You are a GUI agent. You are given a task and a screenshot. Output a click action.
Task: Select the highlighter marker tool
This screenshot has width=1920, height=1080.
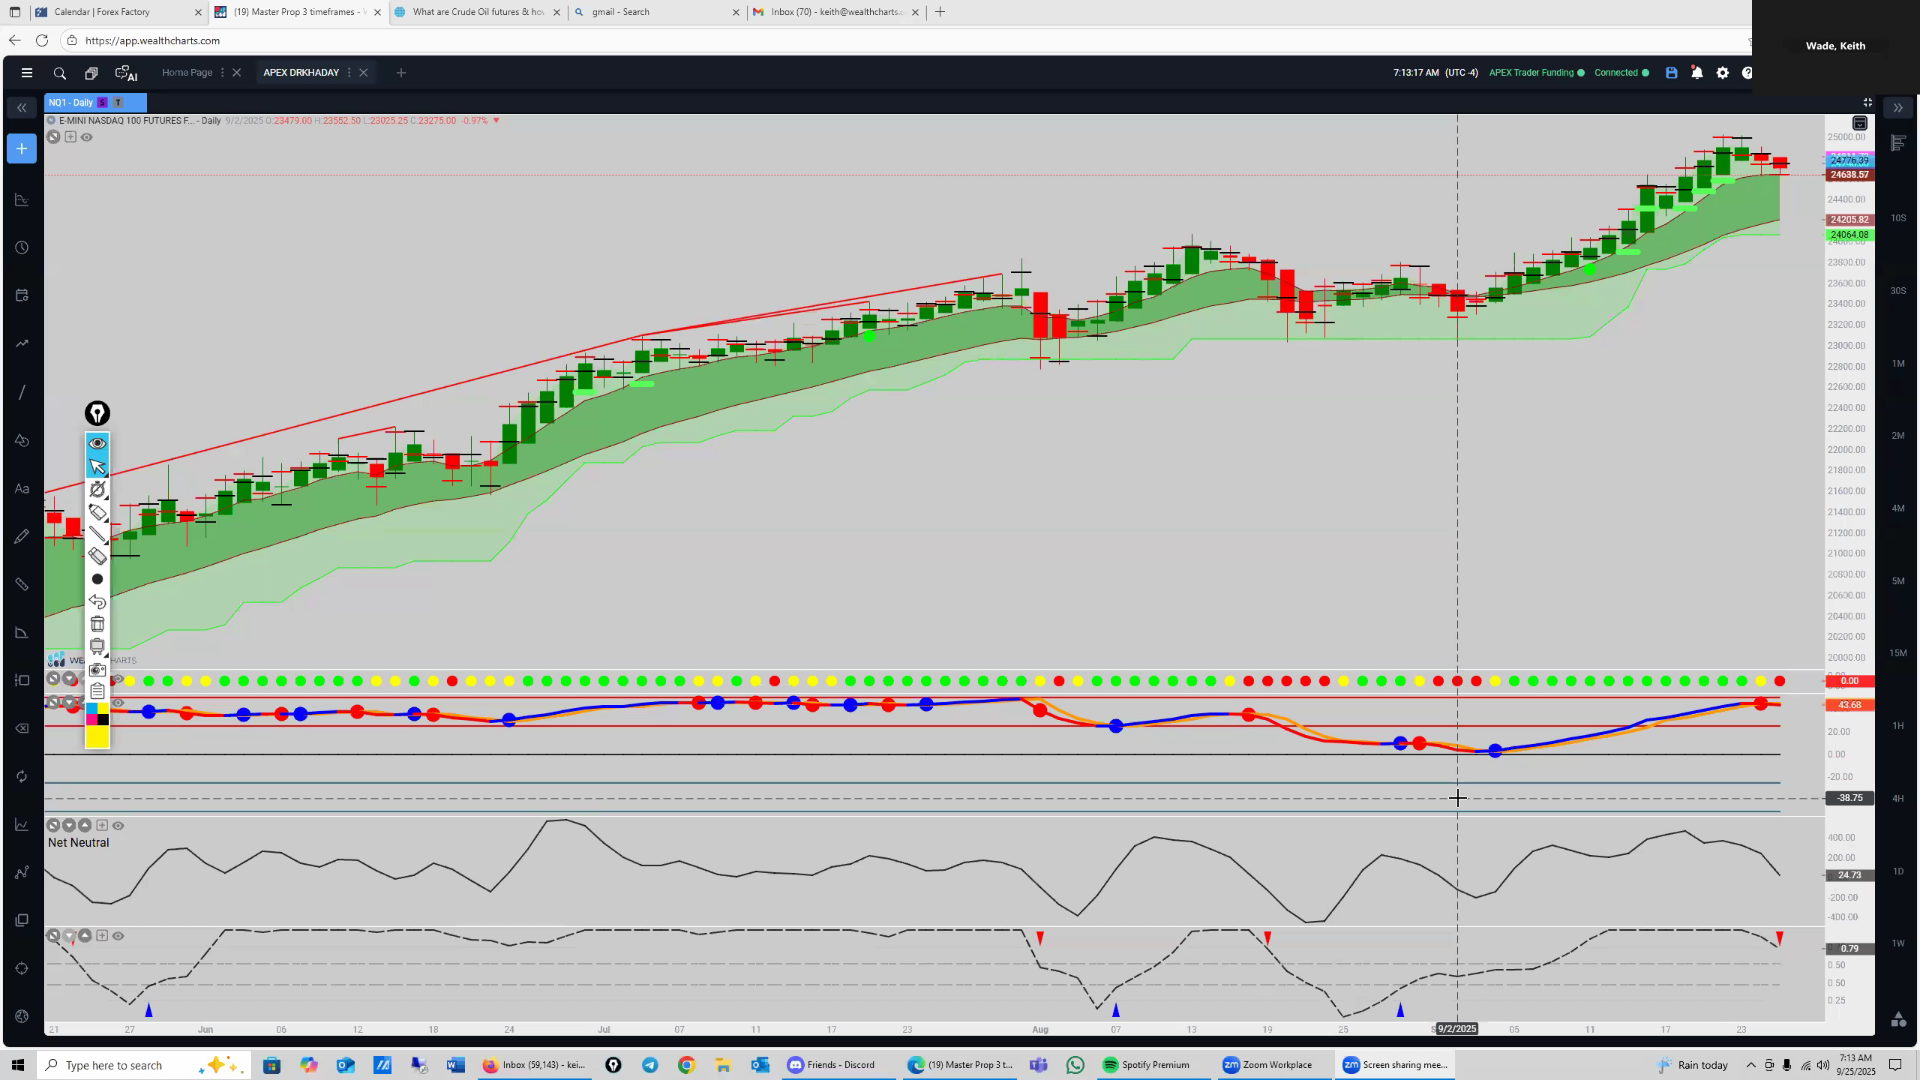(x=97, y=512)
